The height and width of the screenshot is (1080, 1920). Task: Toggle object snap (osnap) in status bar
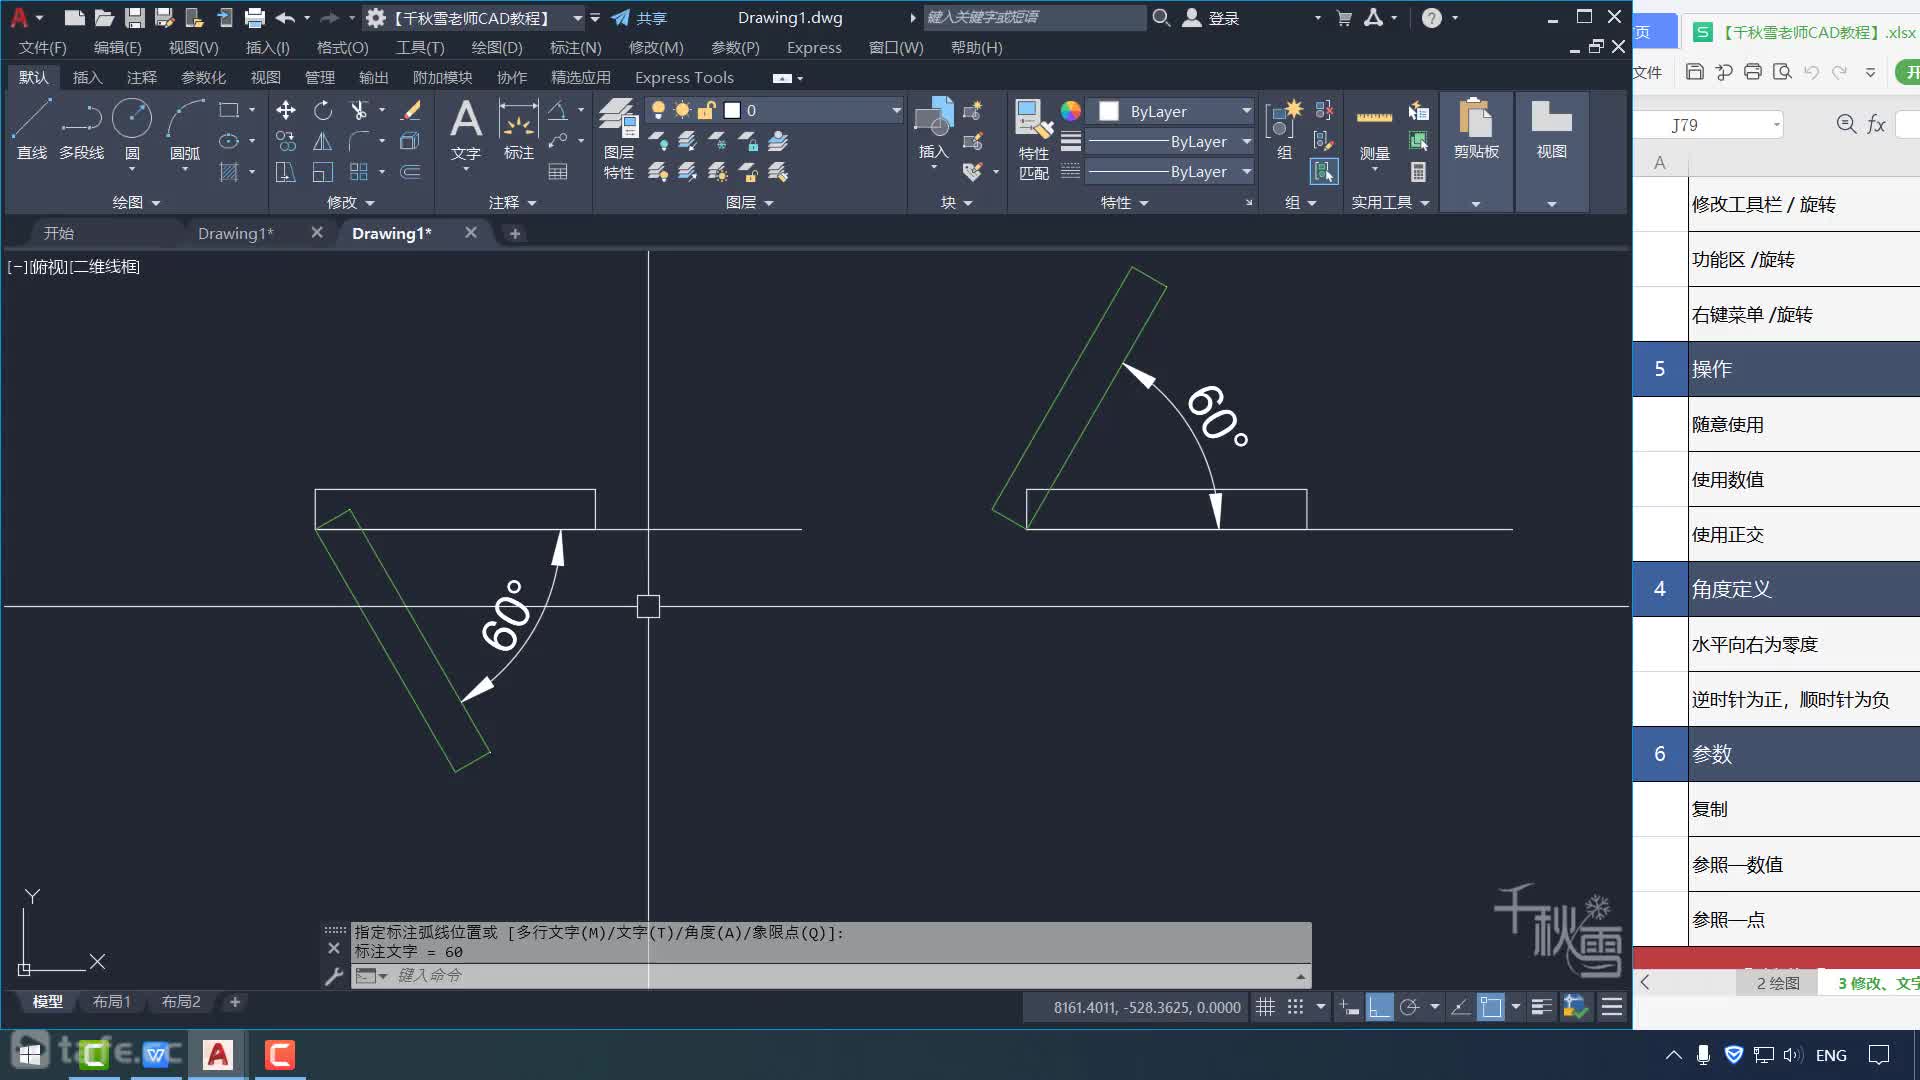tap(1491, 1007)
